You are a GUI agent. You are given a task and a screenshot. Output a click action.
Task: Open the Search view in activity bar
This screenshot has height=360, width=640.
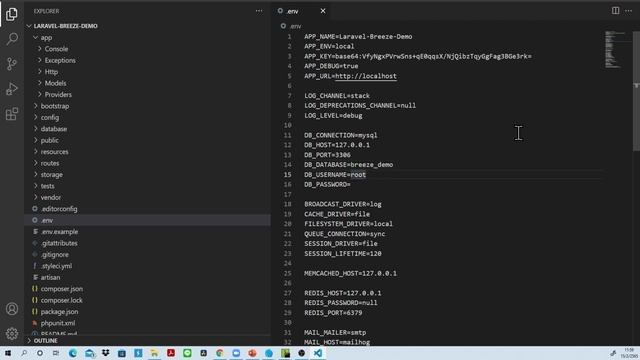[x=12, y=39]
